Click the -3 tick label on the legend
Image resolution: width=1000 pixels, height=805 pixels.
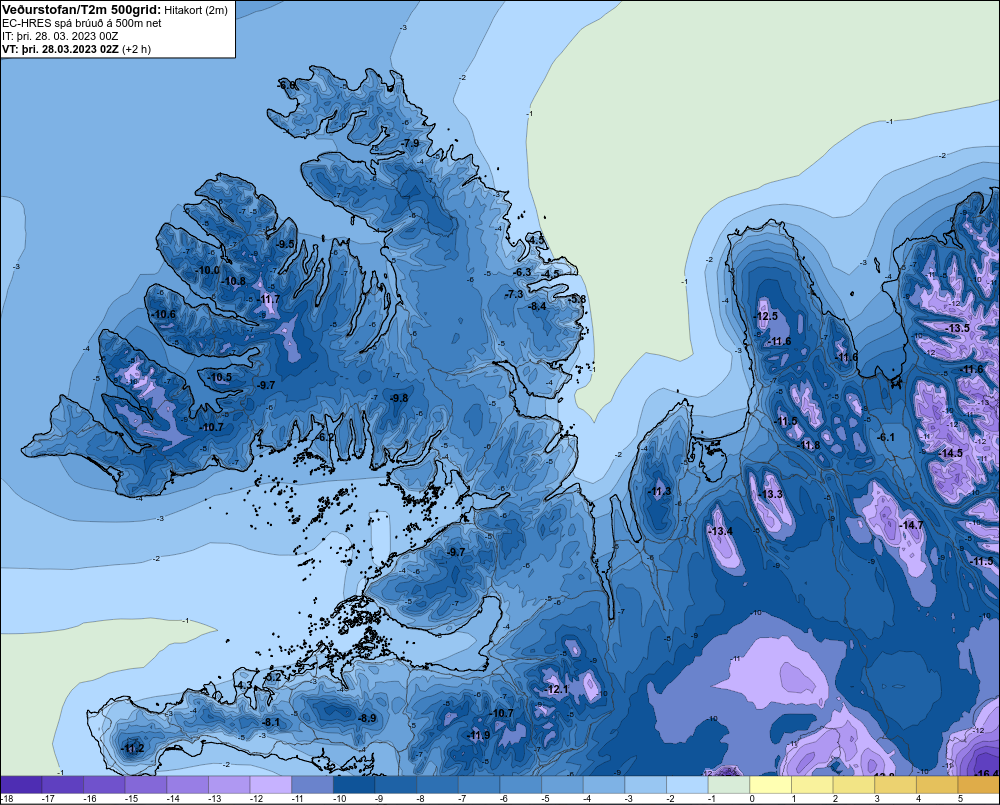point(629,799)
